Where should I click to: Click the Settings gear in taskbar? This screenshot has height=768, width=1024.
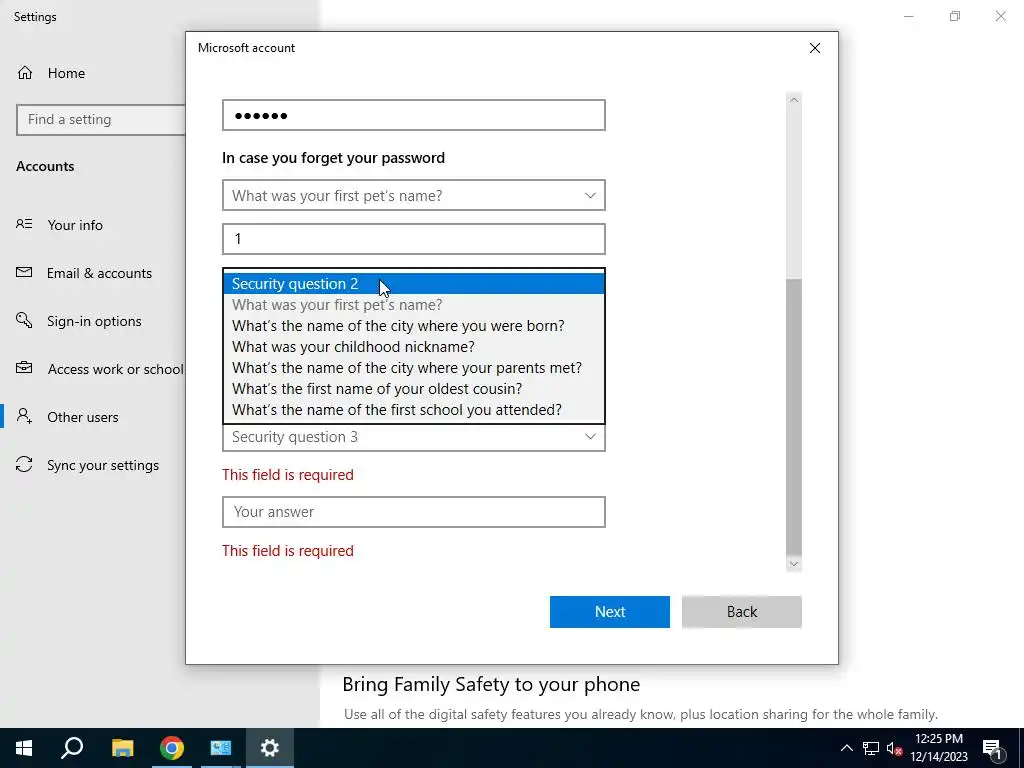(270, 748)
